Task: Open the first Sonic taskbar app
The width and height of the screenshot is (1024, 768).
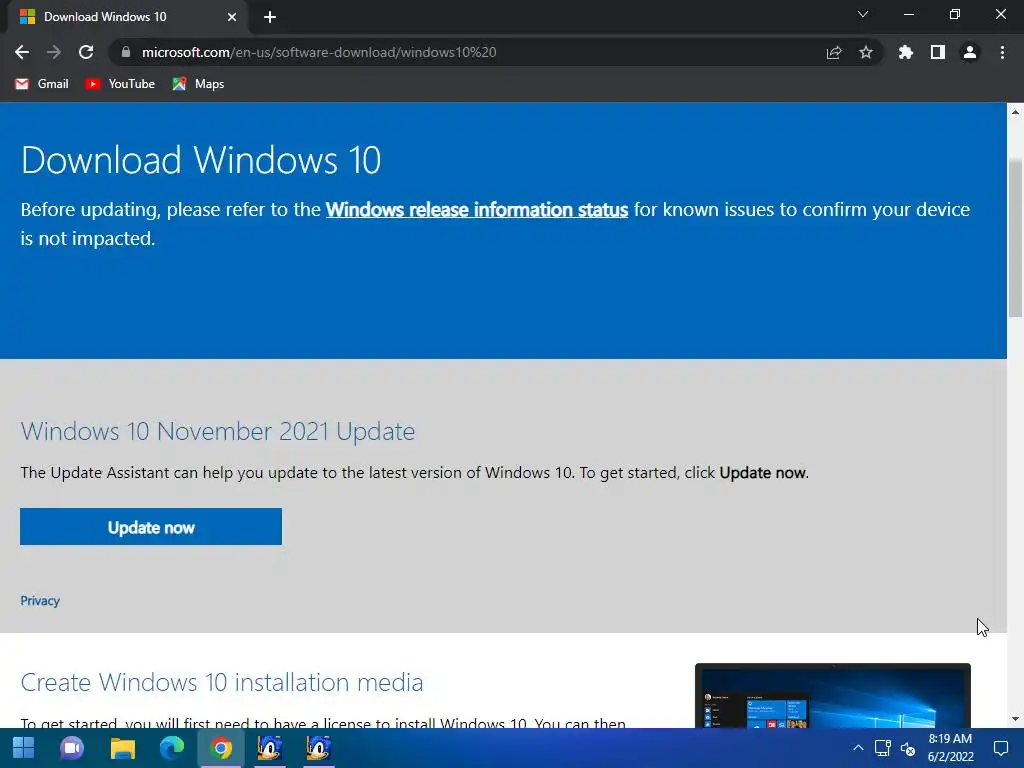Action: 269,748
